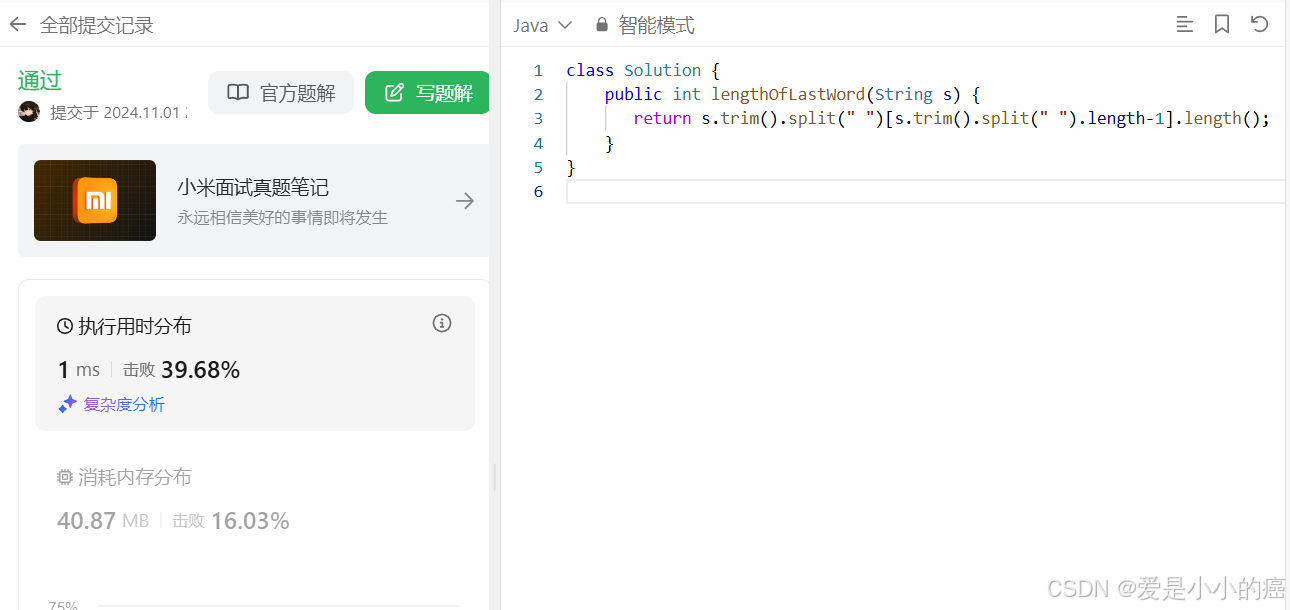
Task: Click the 击败 39.68% runtime value
Action: 181,370
